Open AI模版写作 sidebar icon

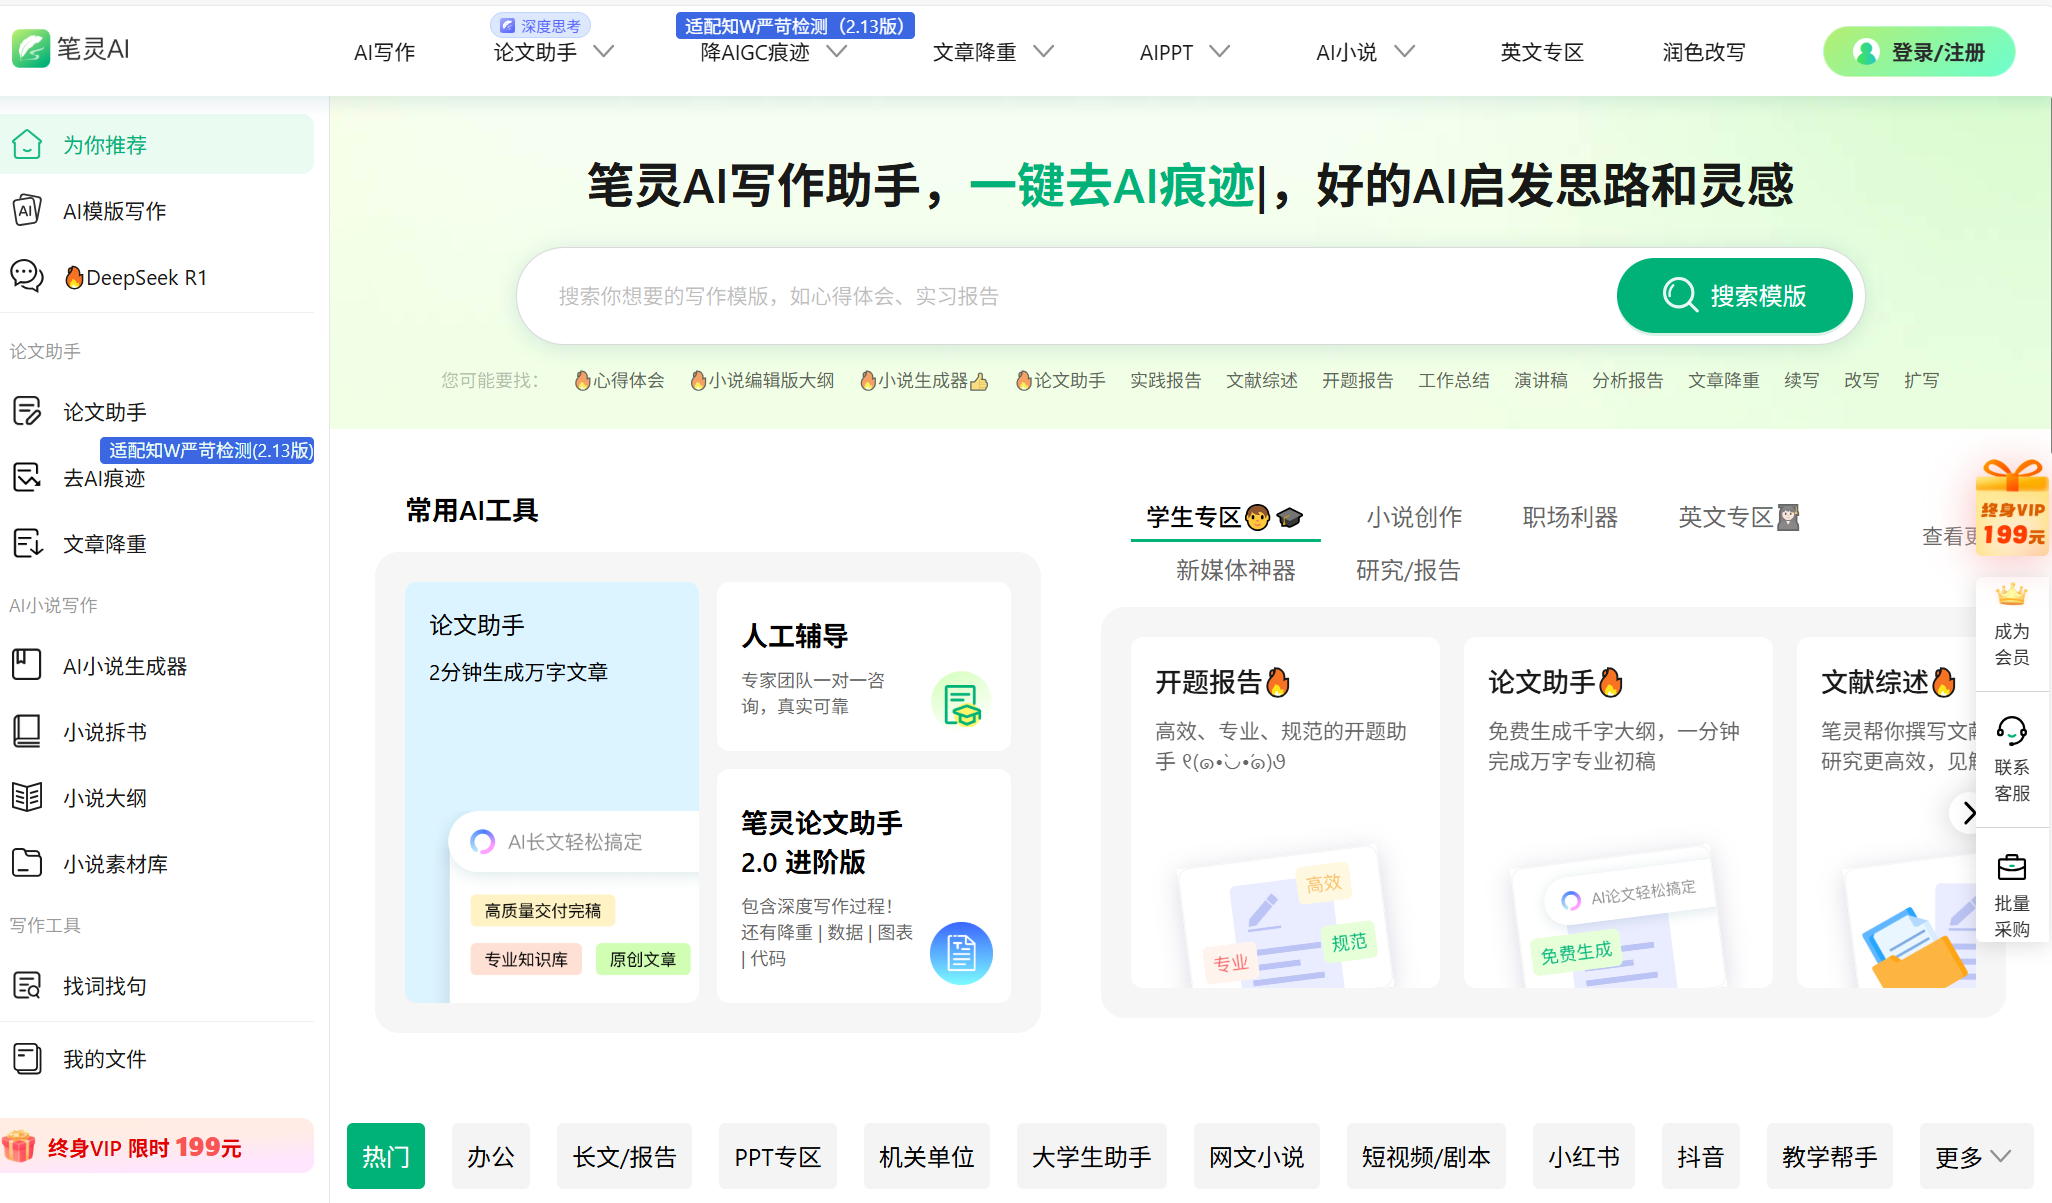pyautogui.click(x=27, y=211)
